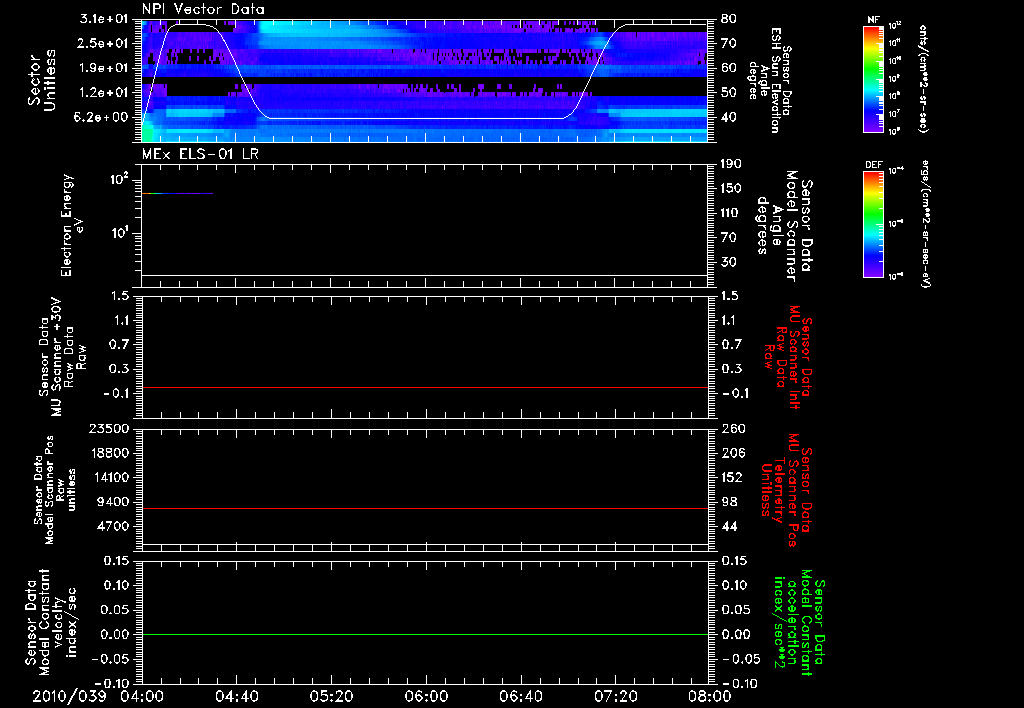Image resolution: width=1024 pixels, height=708 pixels.
Task: Click the NF flux color bar
Action: (874, 79)
